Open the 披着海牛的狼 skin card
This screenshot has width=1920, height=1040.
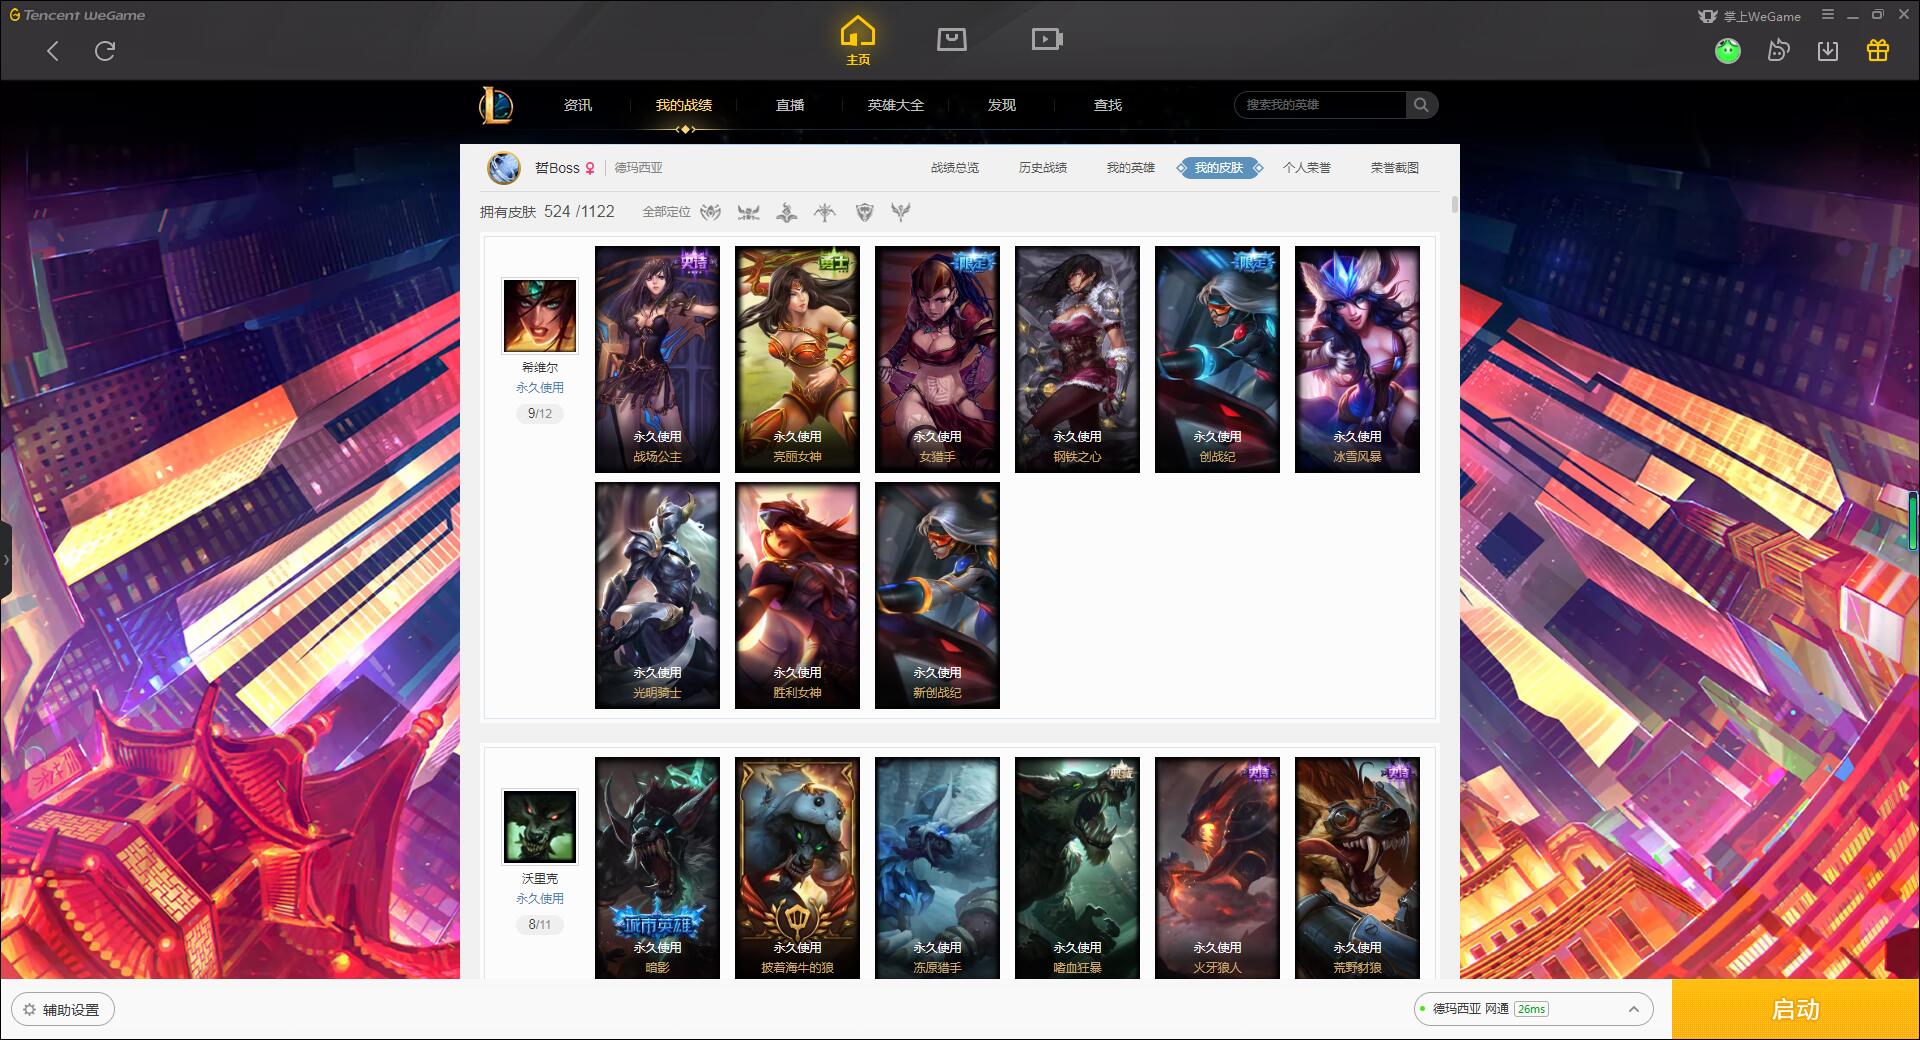pos(797,868)
